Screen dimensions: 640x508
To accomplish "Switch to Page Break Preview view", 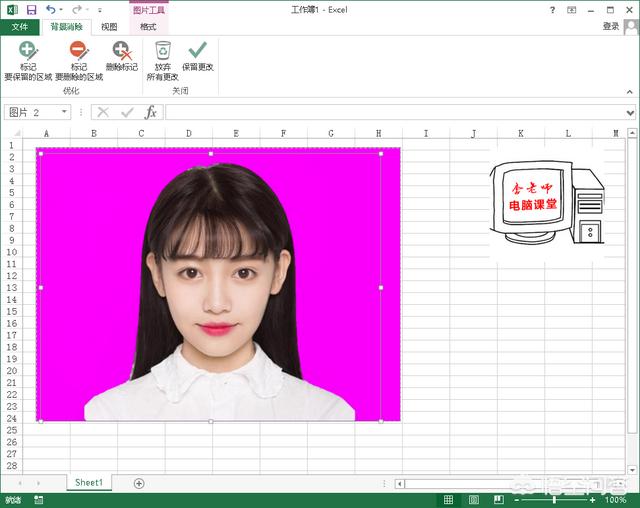I will click(x=500, y=499).
